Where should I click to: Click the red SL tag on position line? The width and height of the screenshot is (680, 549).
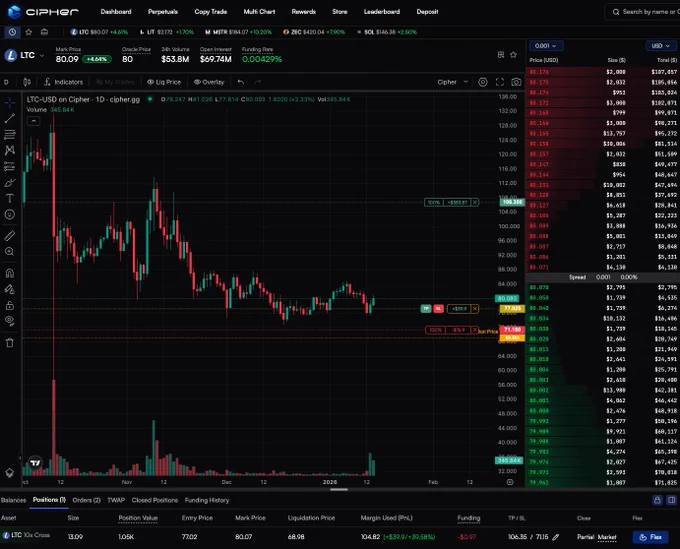click(438, 309)
